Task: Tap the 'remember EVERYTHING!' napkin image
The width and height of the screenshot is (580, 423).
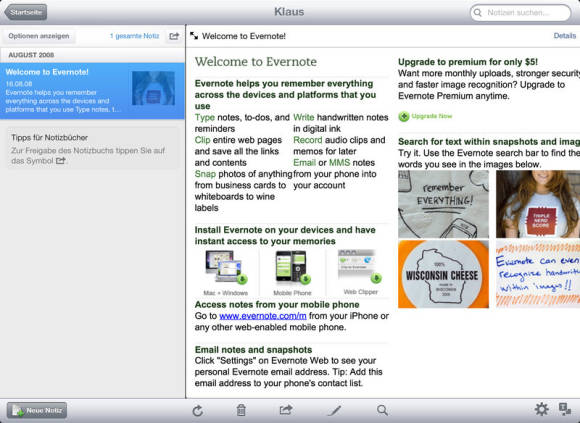Action: (443, 204)
